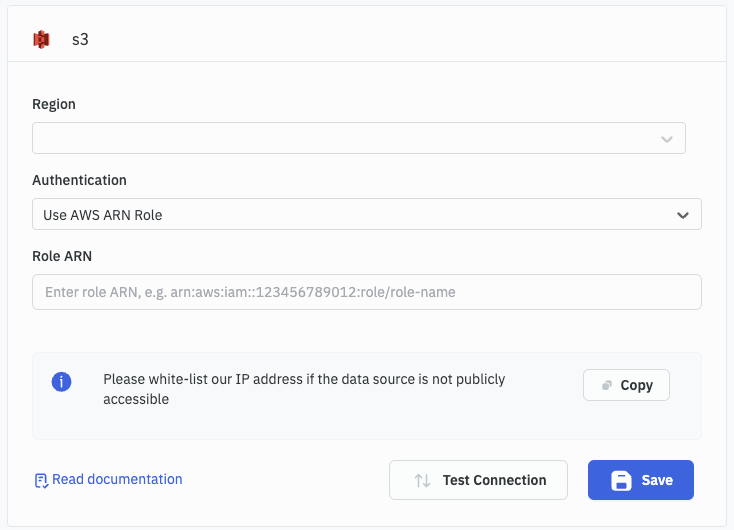The height and width of the screenshot is (530, 734).
Task: Click the up-down arrows Test Connection icon
Action: (422, 480)
